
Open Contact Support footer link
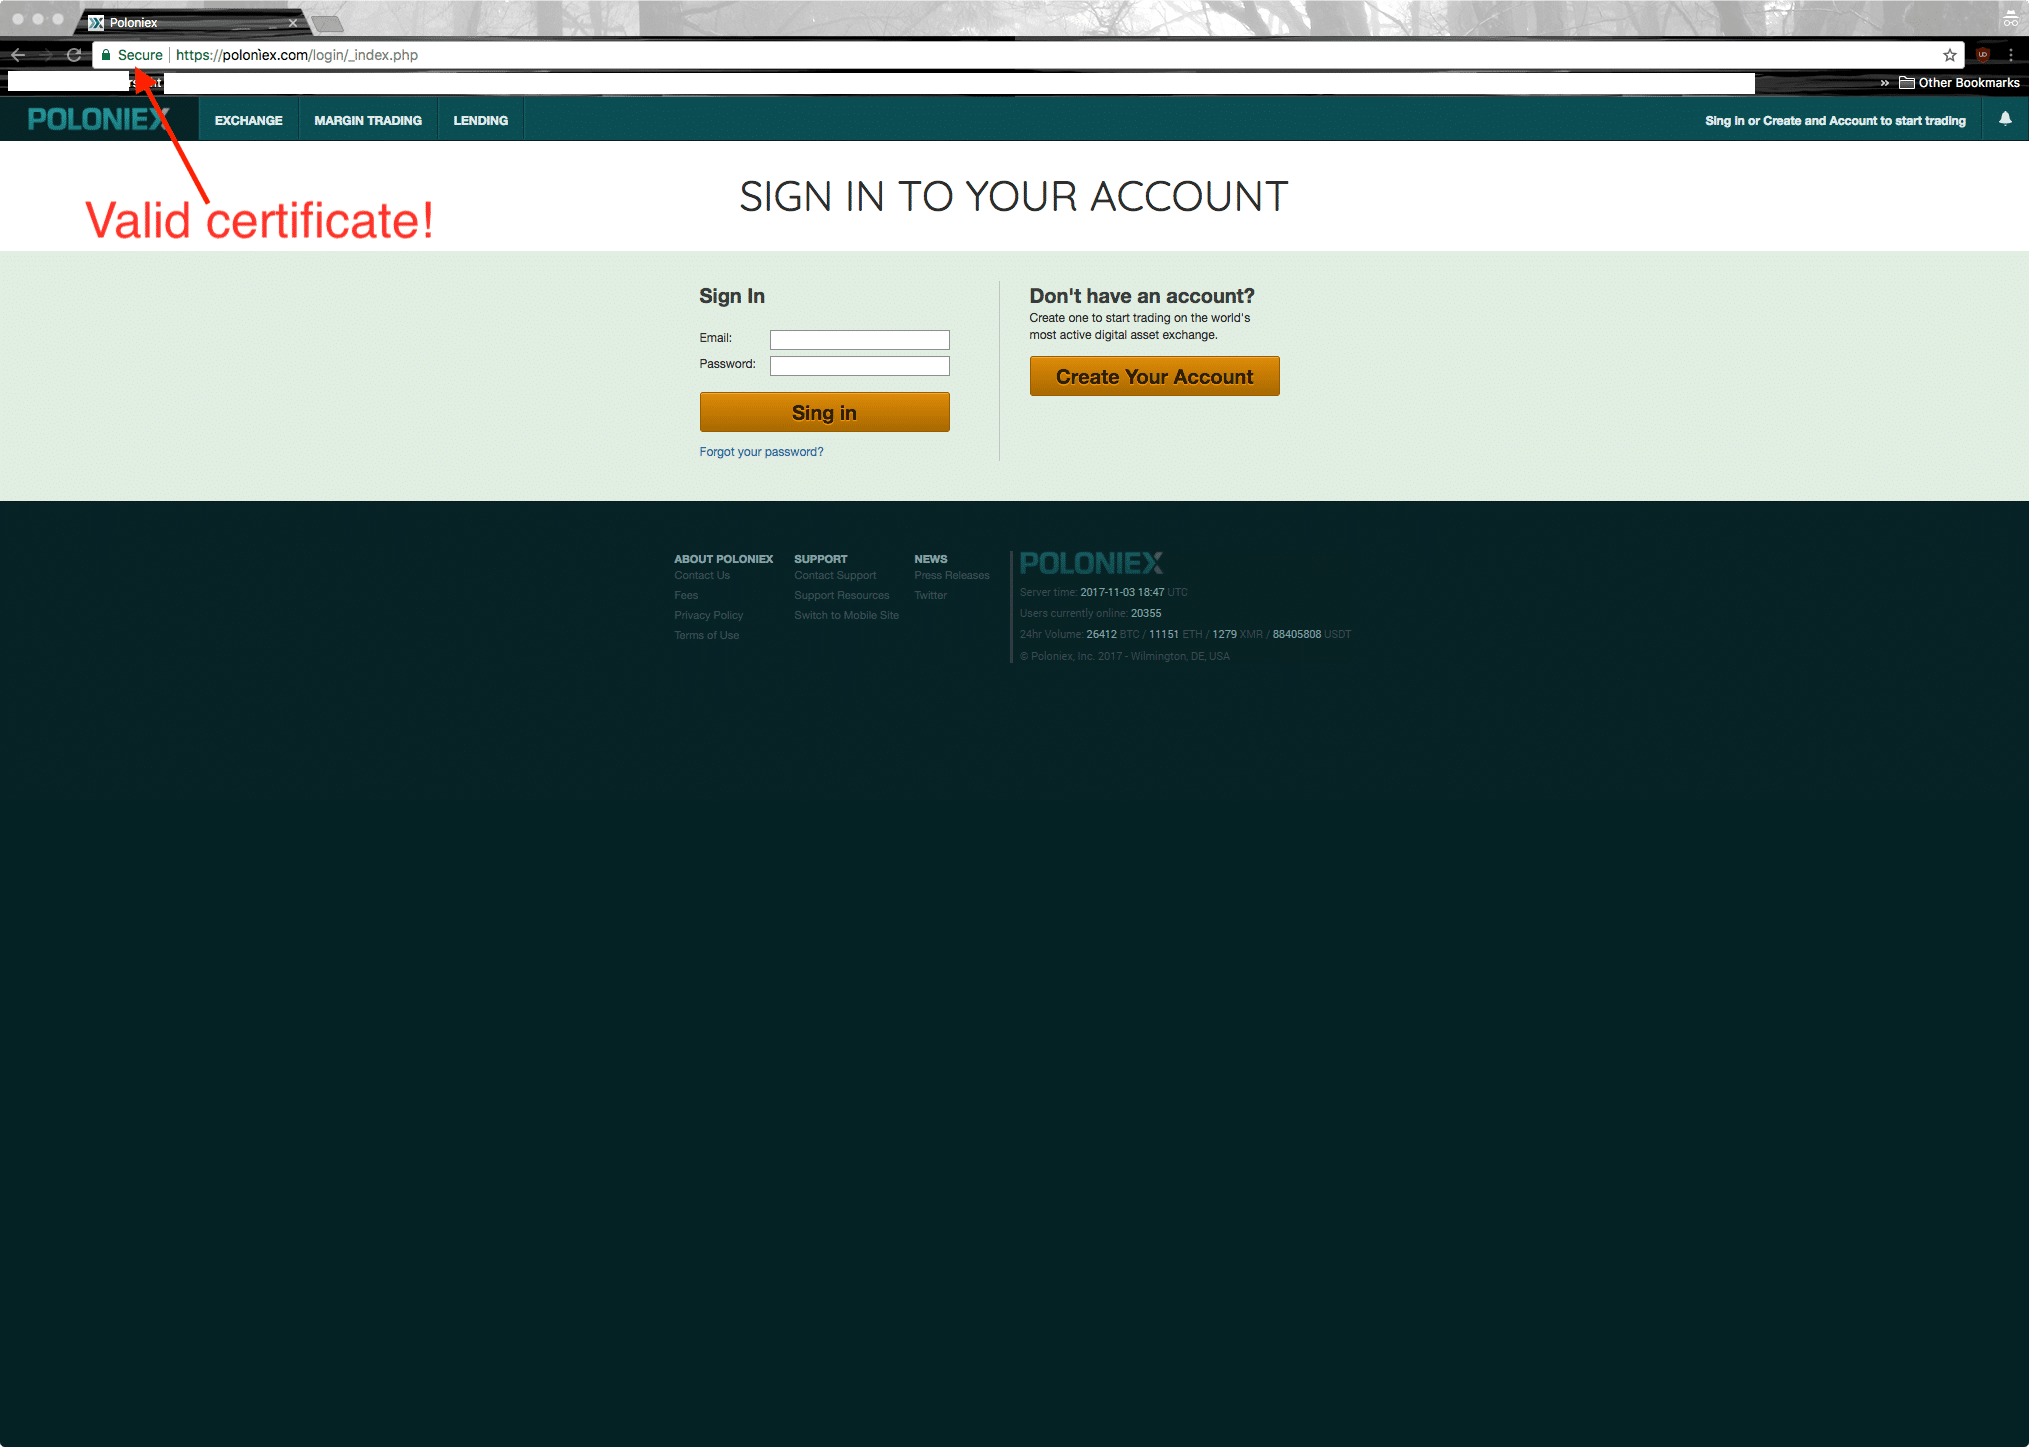click(835, 576)
